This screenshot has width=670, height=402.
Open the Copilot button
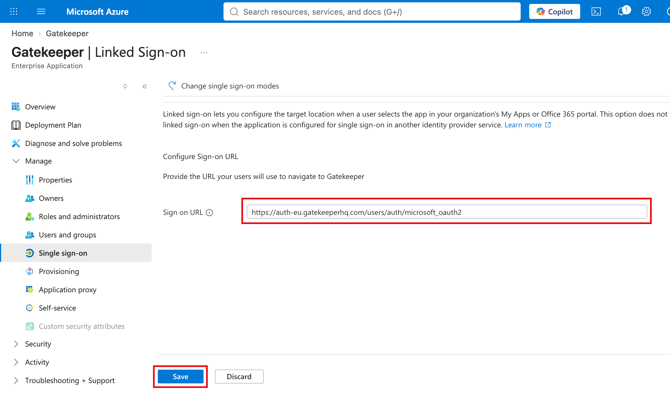click(554, 12)
